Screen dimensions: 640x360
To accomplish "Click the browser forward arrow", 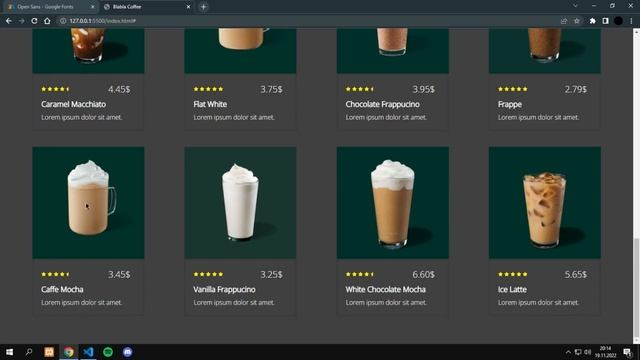I will coord(22,21).
